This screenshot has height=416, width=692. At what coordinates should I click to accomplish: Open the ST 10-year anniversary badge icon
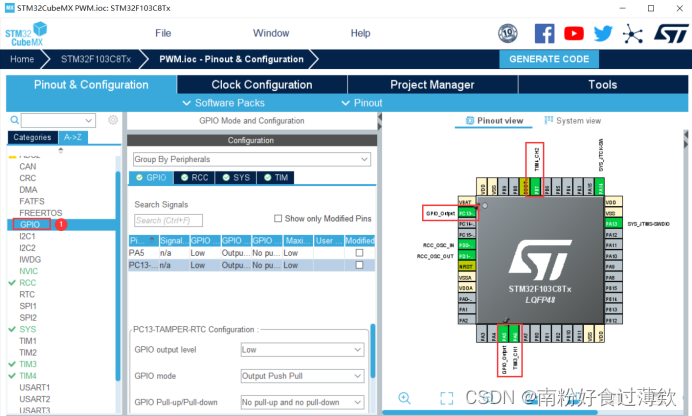tap(508, 33)
